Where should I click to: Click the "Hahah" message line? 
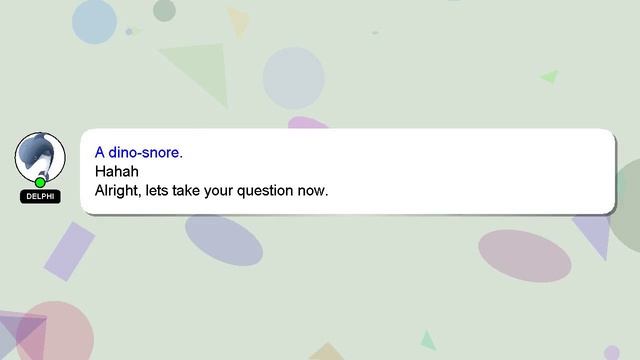pyautogui.click(x=117, y=171)
